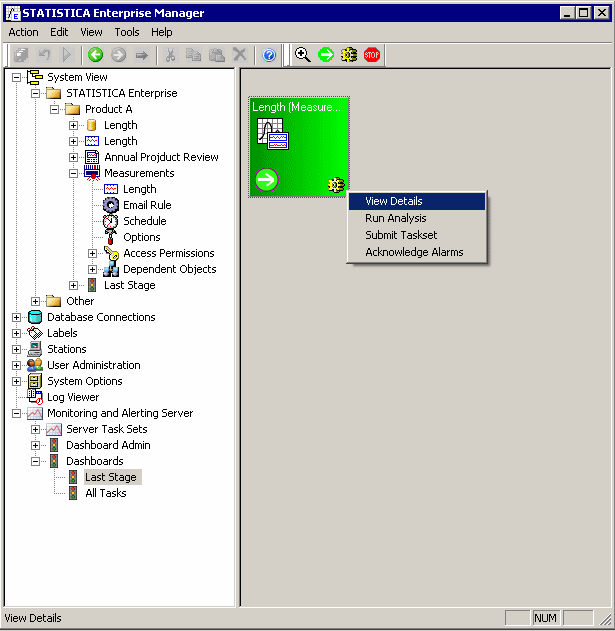The width and height of the screenshot is (615, 631).
Task: Open the Help menu
Action: coord(161,32)
